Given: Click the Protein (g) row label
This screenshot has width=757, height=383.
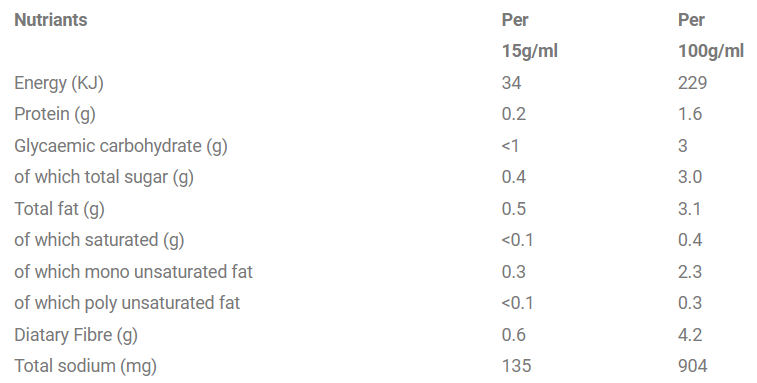Looking at the screenshot, I should pos(55,114).
